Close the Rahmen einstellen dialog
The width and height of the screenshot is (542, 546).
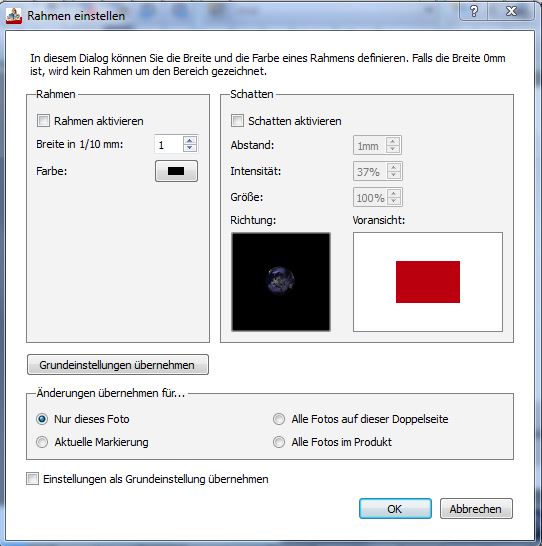[x=511, y=11]
